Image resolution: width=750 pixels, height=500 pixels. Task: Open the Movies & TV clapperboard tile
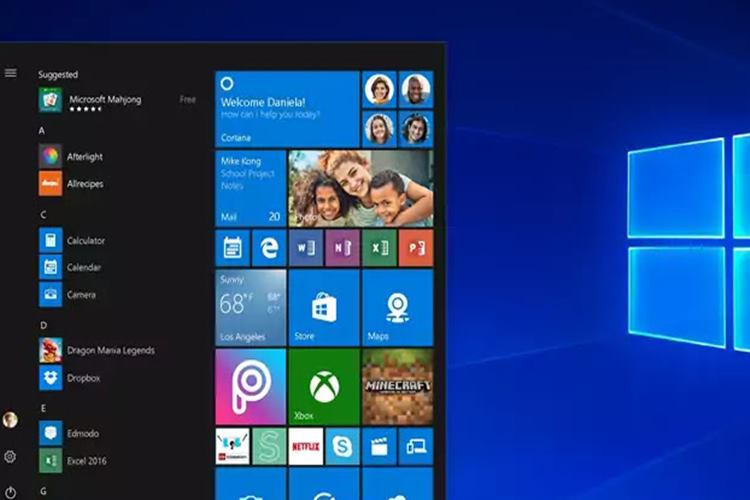tap(379, 446)
